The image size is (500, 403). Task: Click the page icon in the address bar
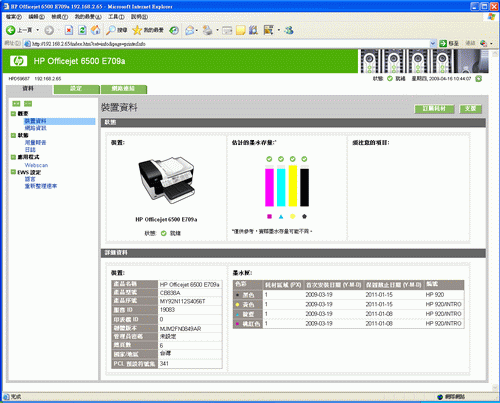[27, 44]
